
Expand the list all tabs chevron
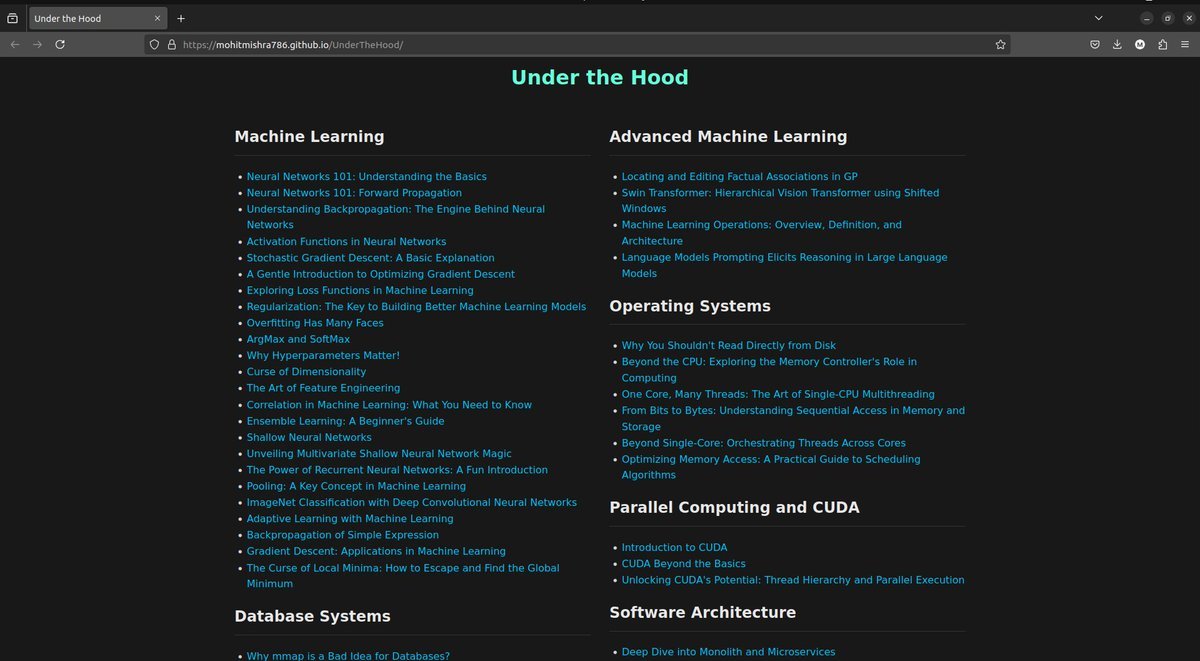(x=1098, y=18)
